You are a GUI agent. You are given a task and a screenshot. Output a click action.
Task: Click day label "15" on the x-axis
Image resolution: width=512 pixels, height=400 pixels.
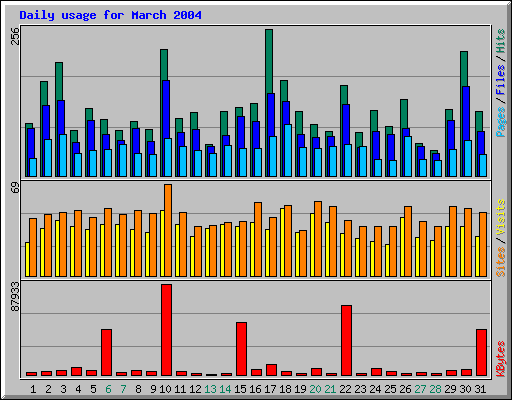point(240,389)
